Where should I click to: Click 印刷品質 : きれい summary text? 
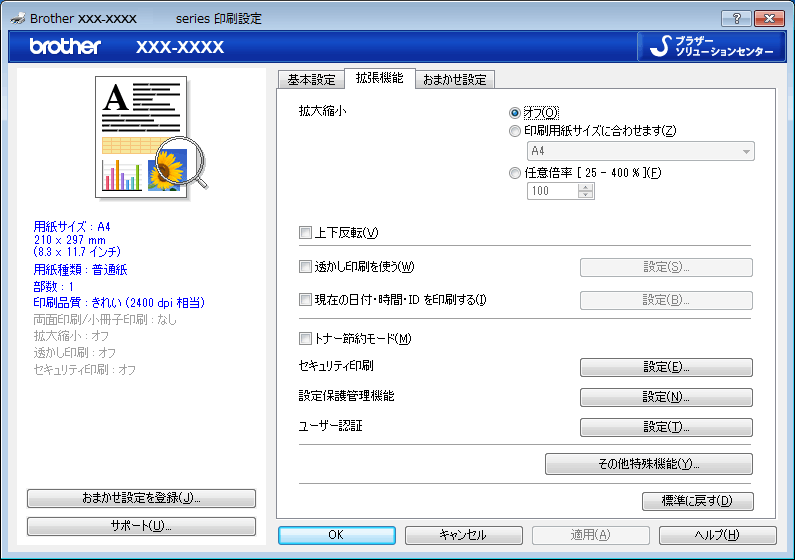(119, 303)
